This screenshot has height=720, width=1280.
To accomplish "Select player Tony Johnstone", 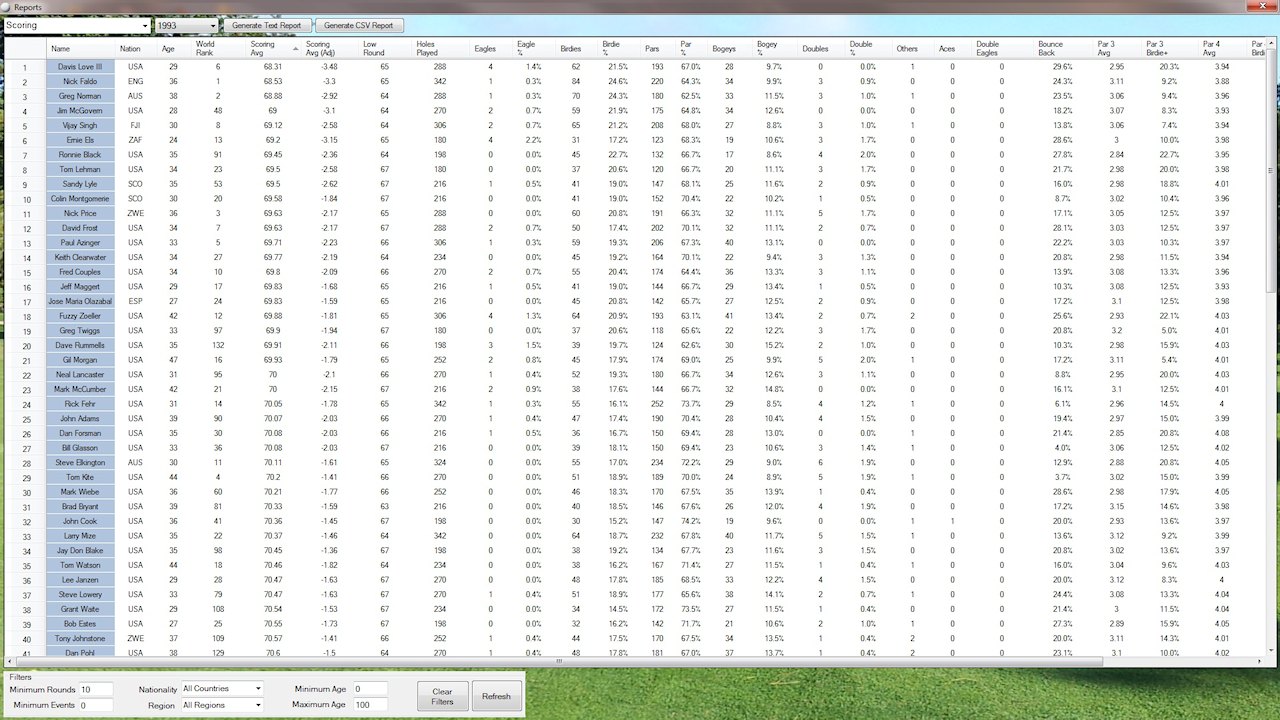I will pos(81,639).
